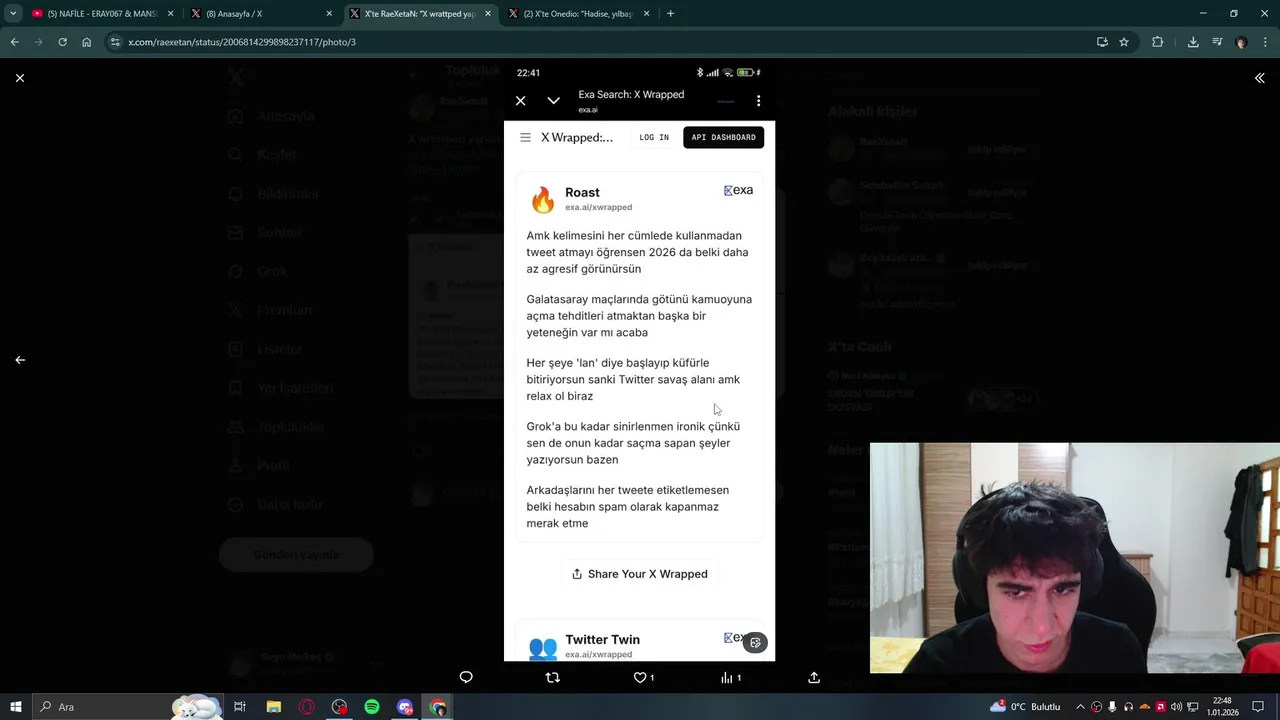Open Discord from the taskbar
Viewport: 1280px width, 720px height.
point(405,707)
